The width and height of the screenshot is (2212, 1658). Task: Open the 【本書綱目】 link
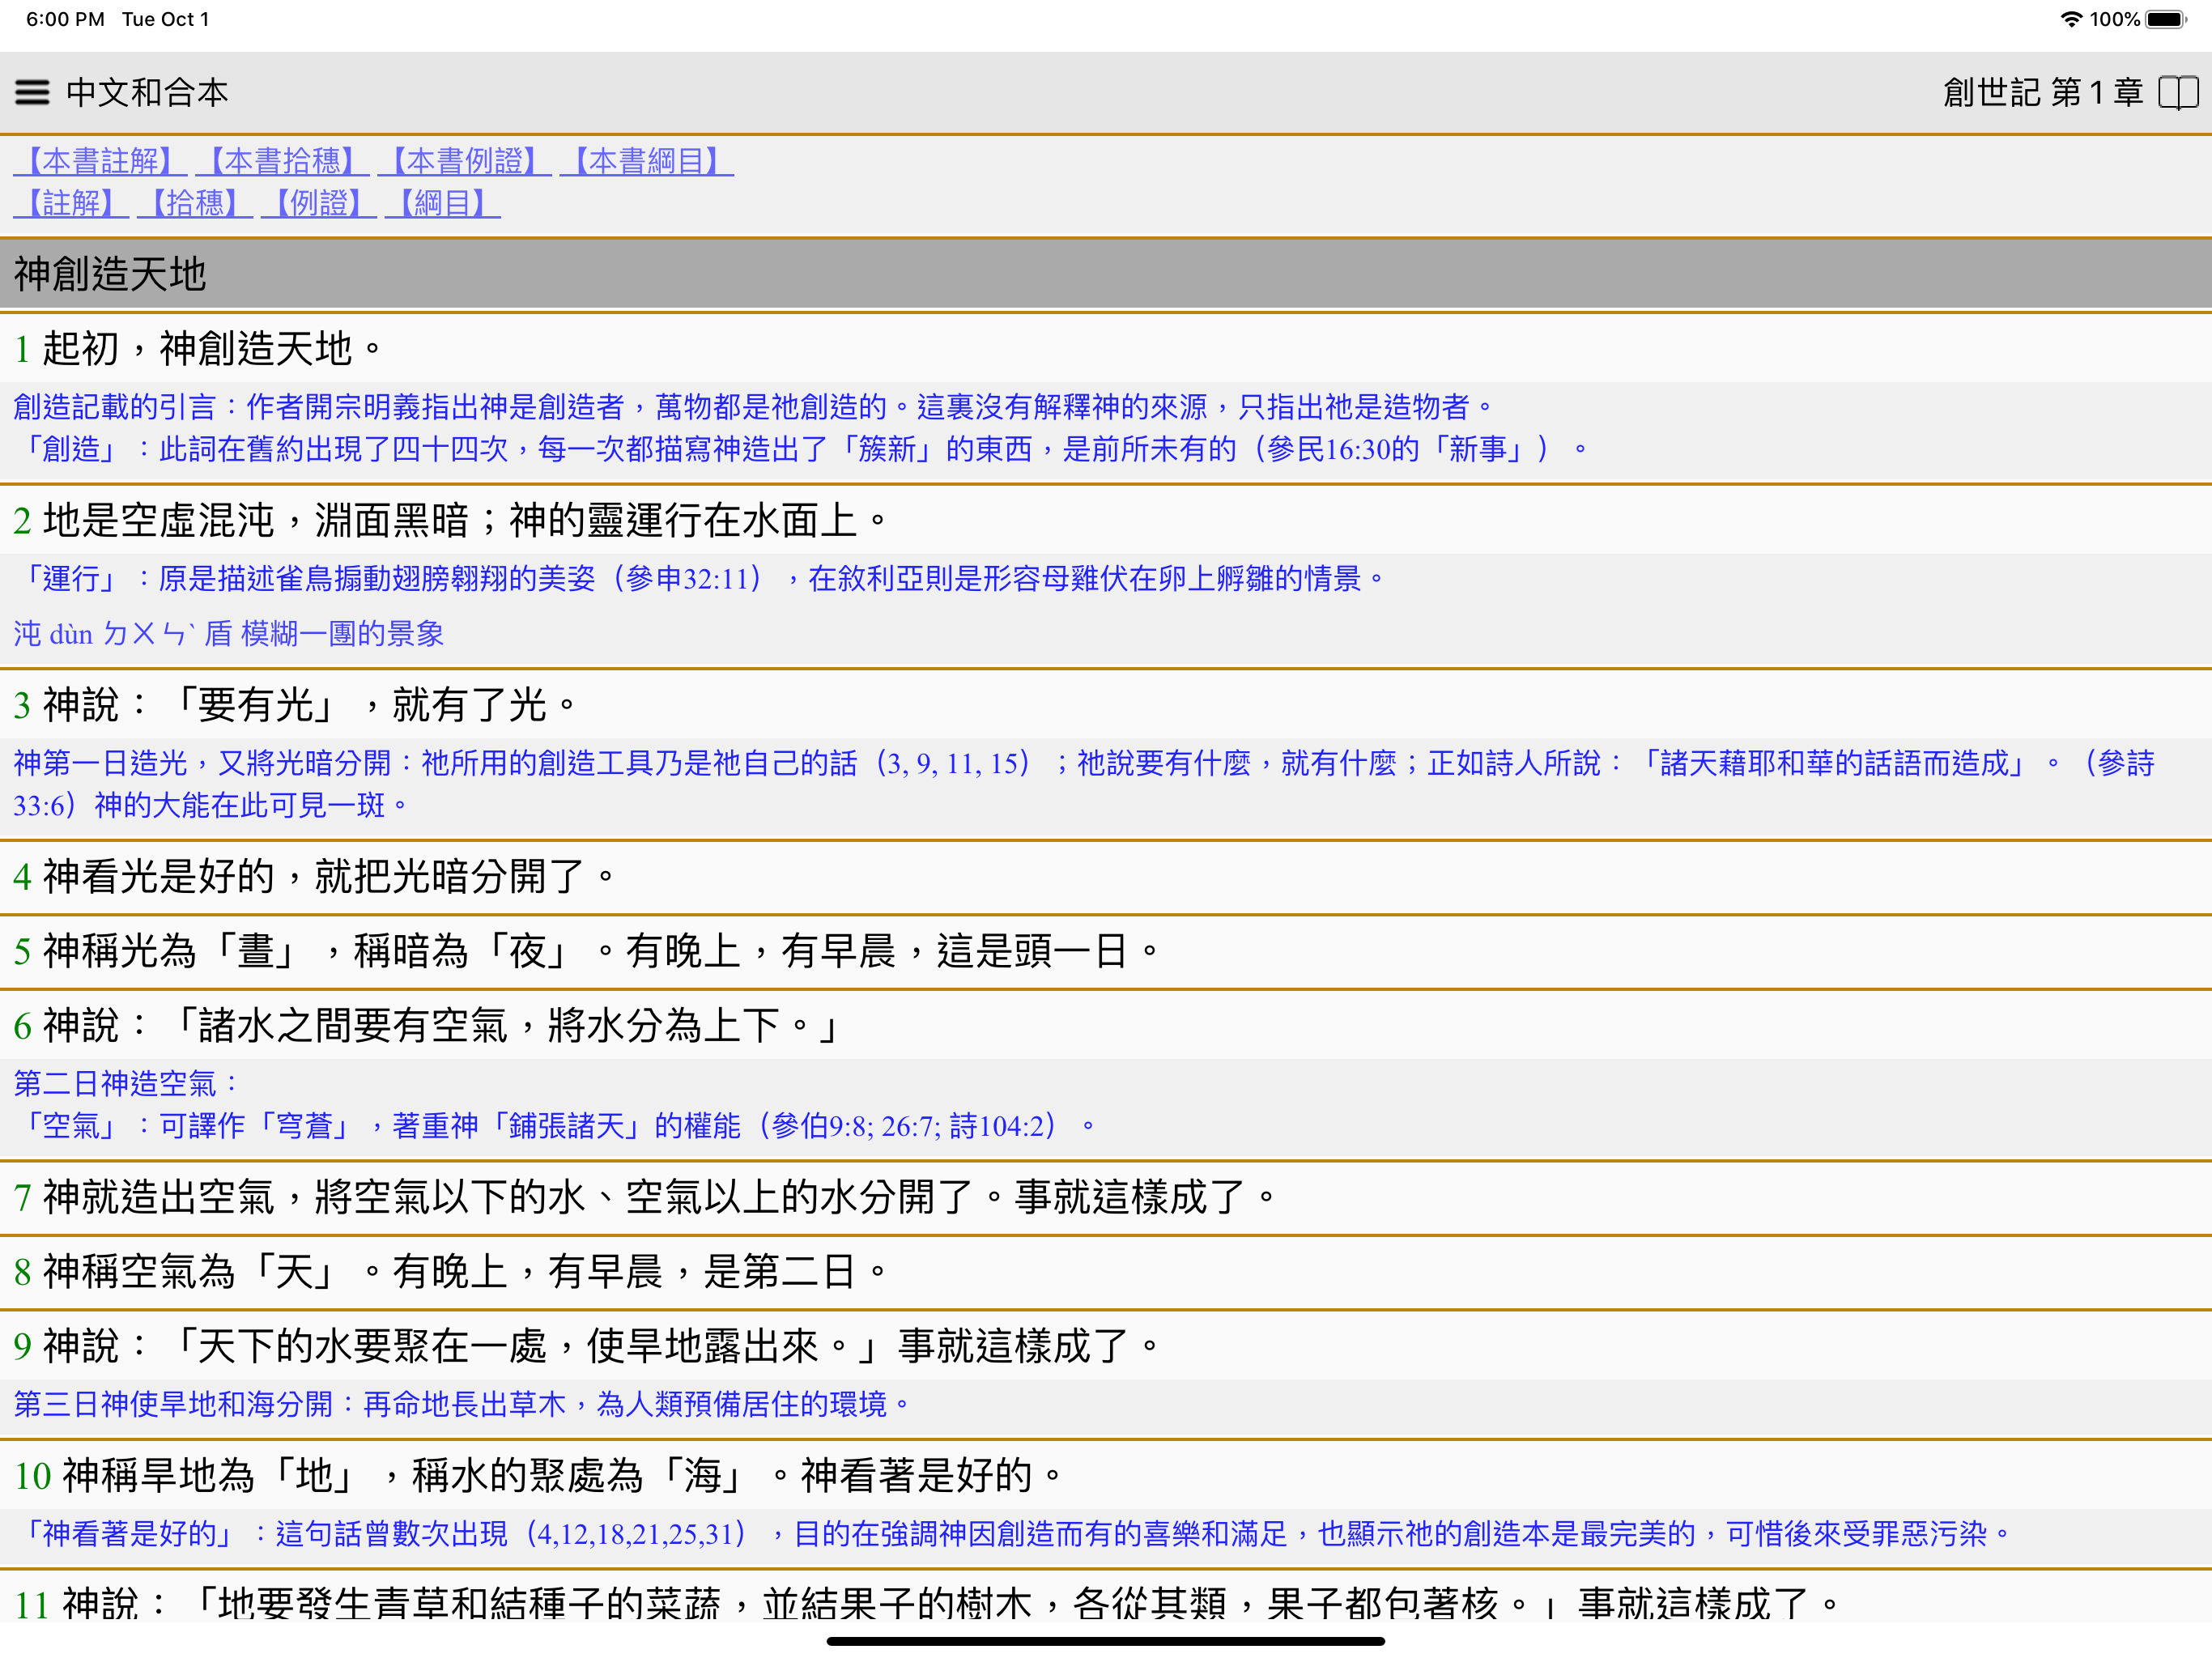click(x=646, y=161)
